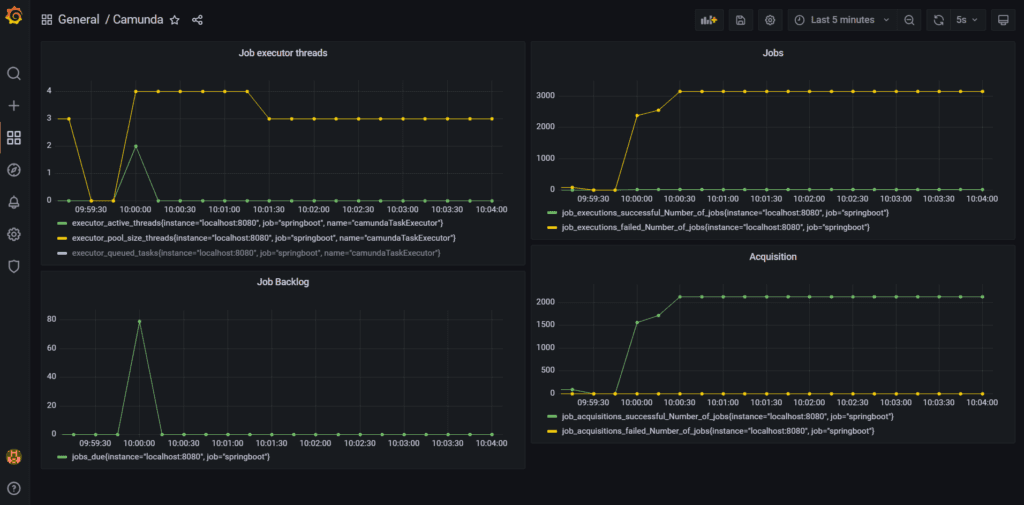Viewport: 1024px width, 505px height.
Task: Open the Grafana home logo
Action: click(14, 16)
